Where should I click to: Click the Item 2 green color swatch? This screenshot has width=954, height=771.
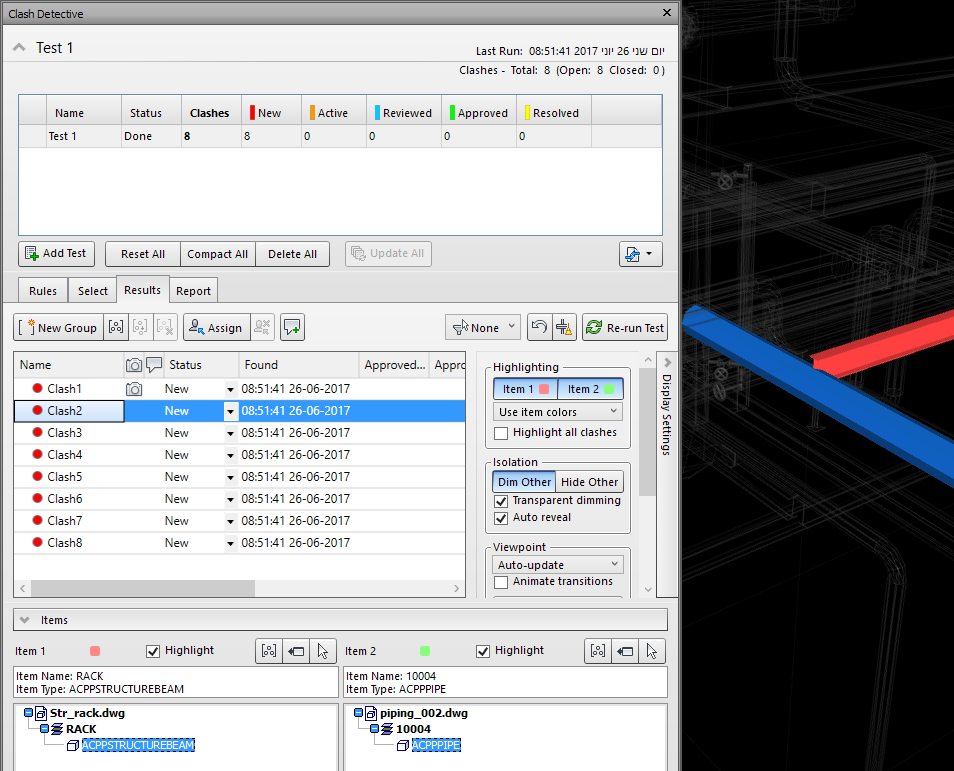[x=425, y=651]
